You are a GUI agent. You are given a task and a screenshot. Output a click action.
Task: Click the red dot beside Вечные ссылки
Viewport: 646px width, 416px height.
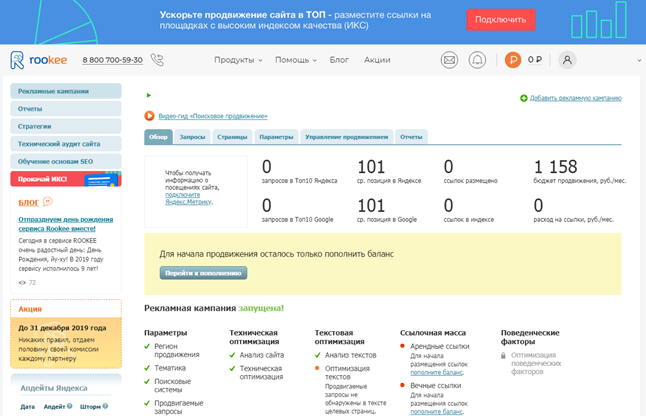[403, 385]
